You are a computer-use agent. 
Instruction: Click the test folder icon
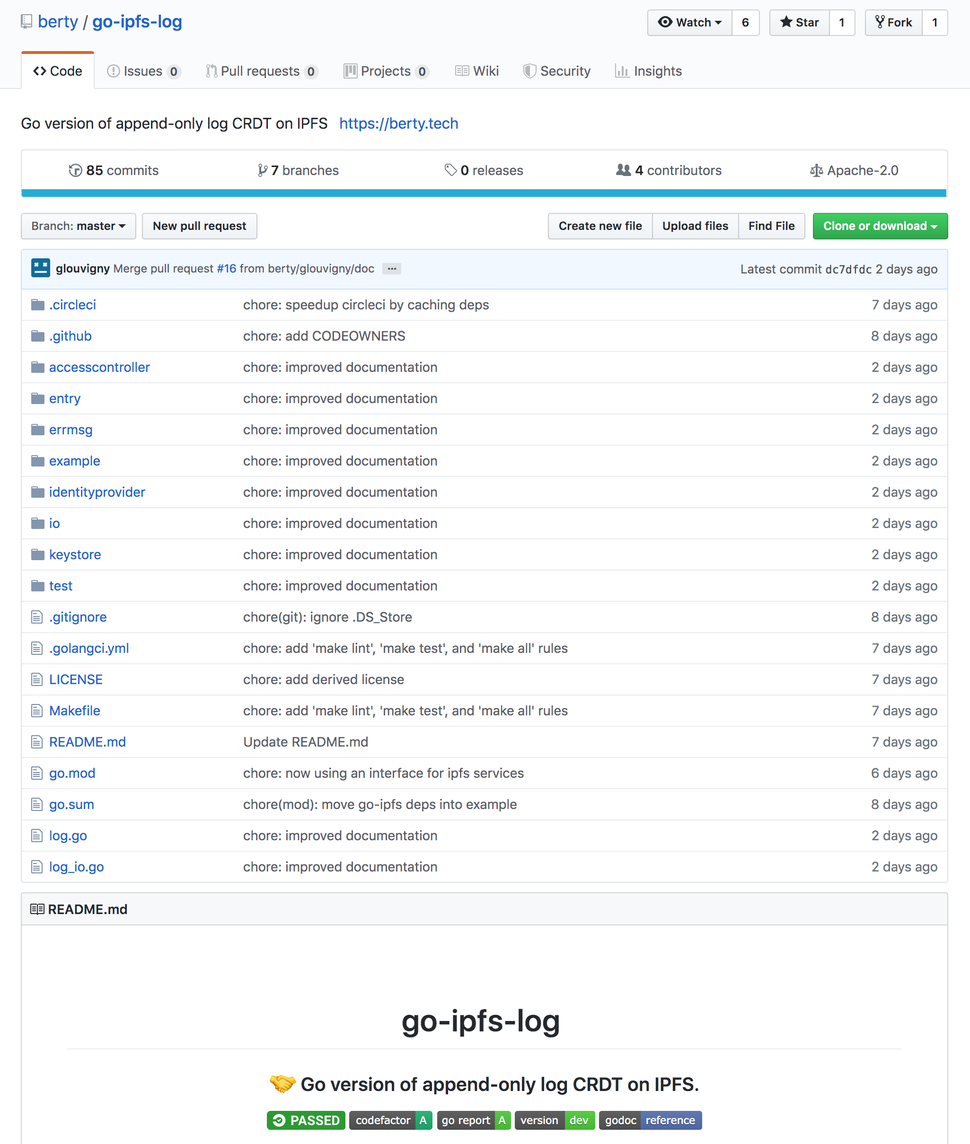(x=38, y=586)
